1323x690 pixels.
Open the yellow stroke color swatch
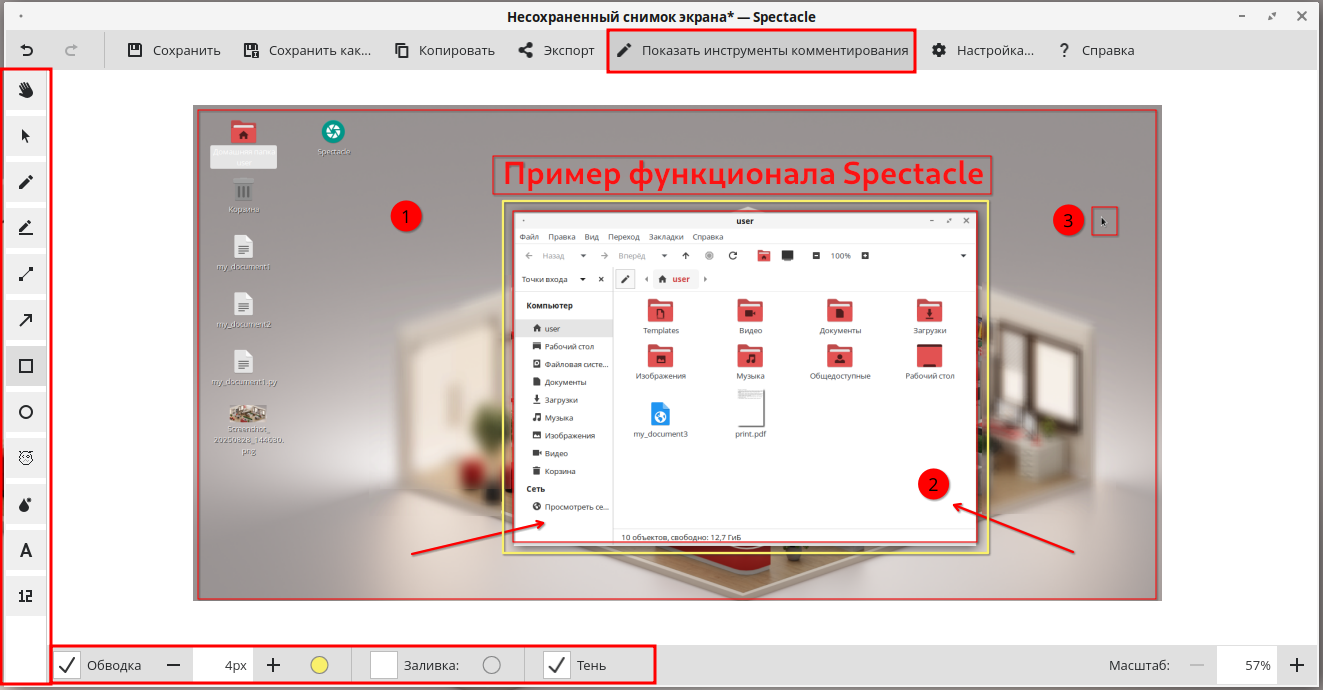(x=319, y=665)
